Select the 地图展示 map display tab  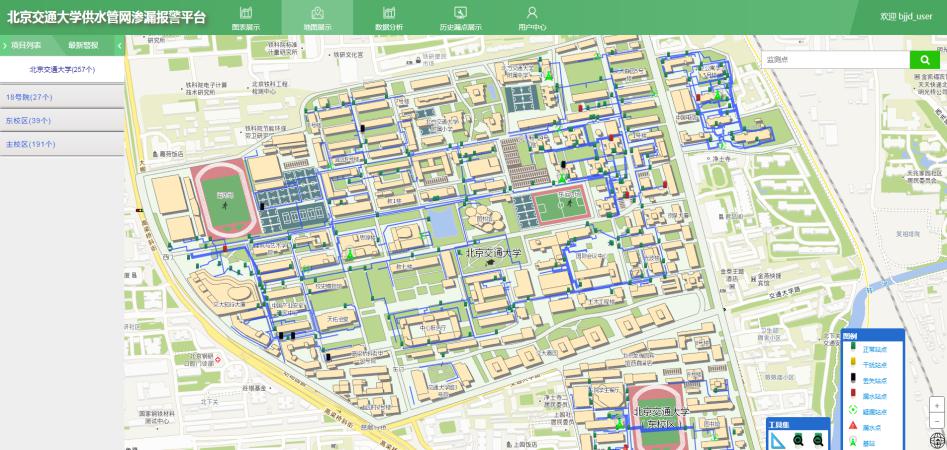point(317,18)
